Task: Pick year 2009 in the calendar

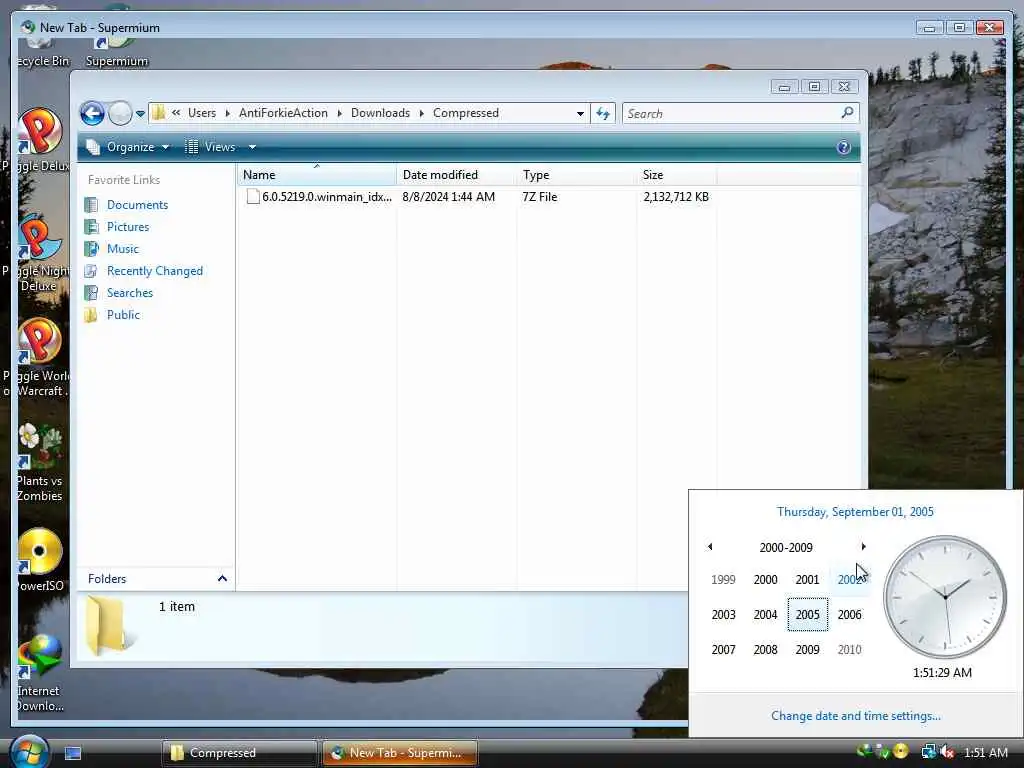Action: pyautogui.click(x=807, y=650)
